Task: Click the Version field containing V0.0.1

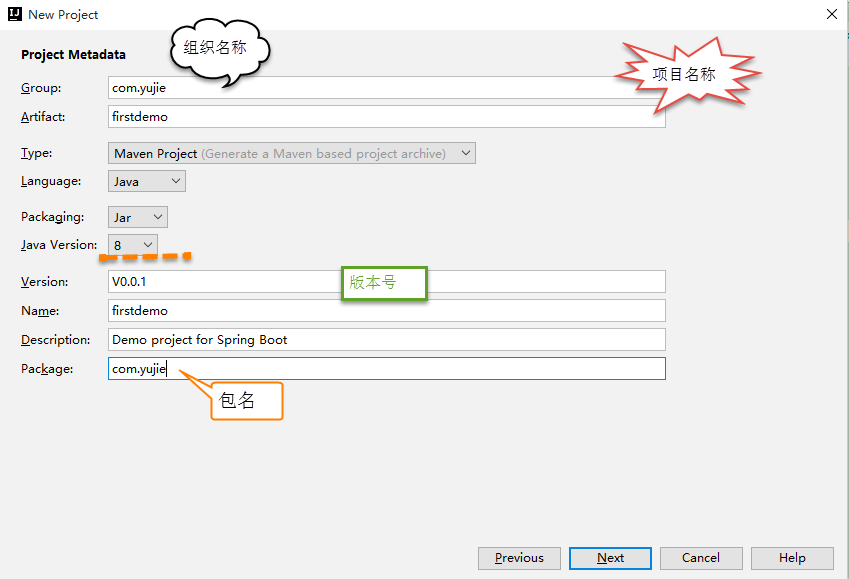Action: point(387,282)
